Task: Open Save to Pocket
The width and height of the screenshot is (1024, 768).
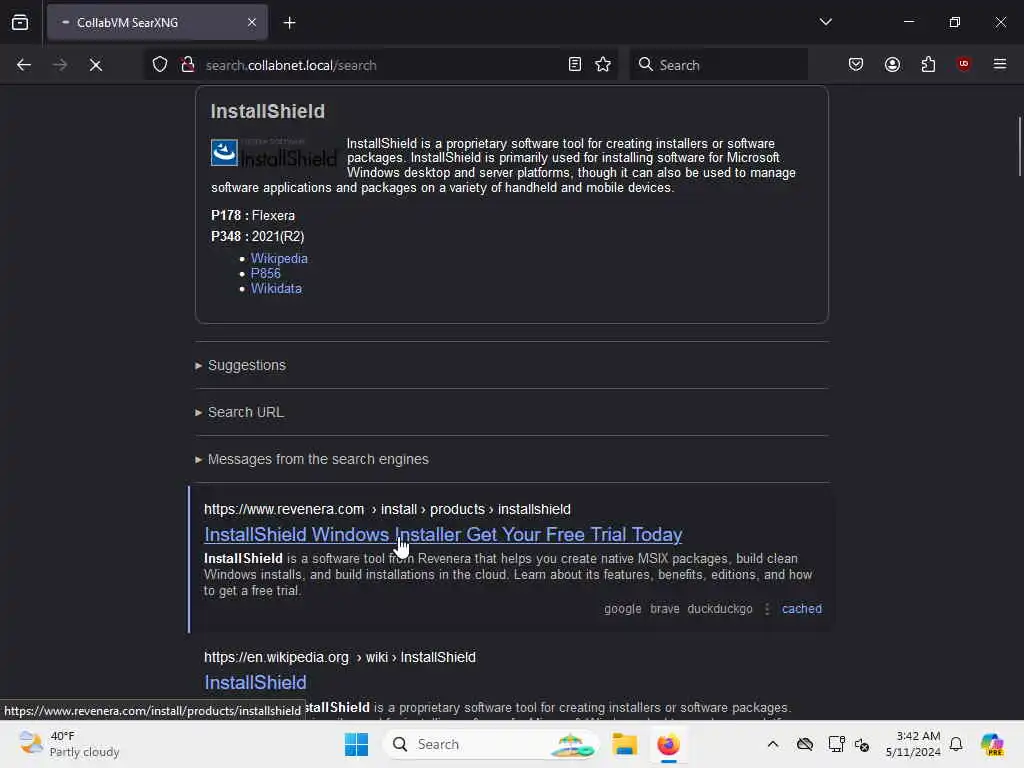Action: (856, 64)
